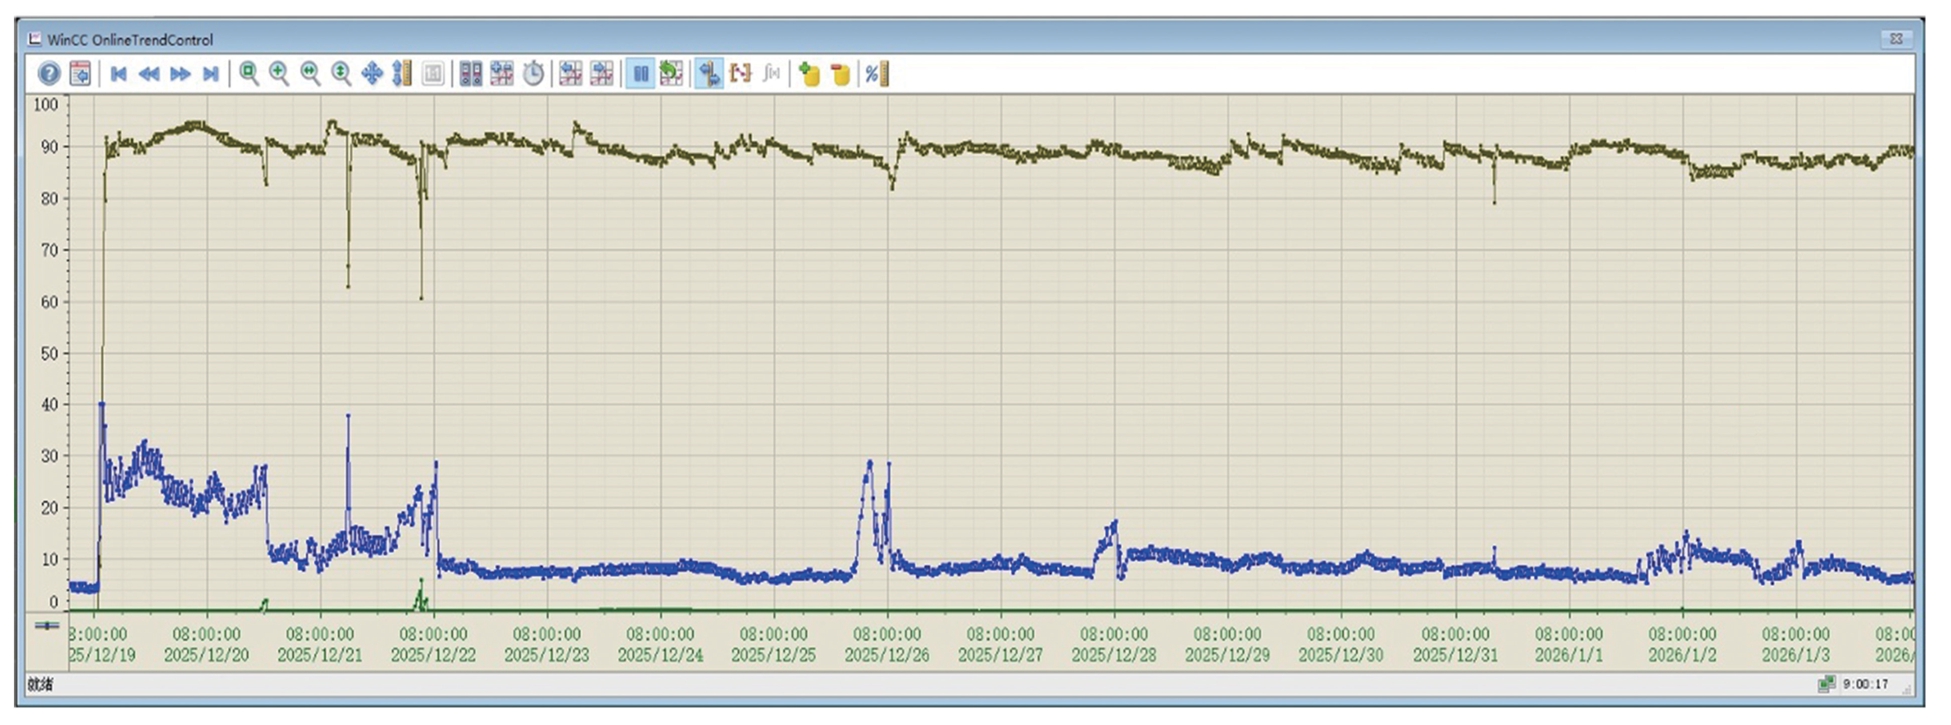Click the 2025/12/23 time axis label

[x=547, y=655]
